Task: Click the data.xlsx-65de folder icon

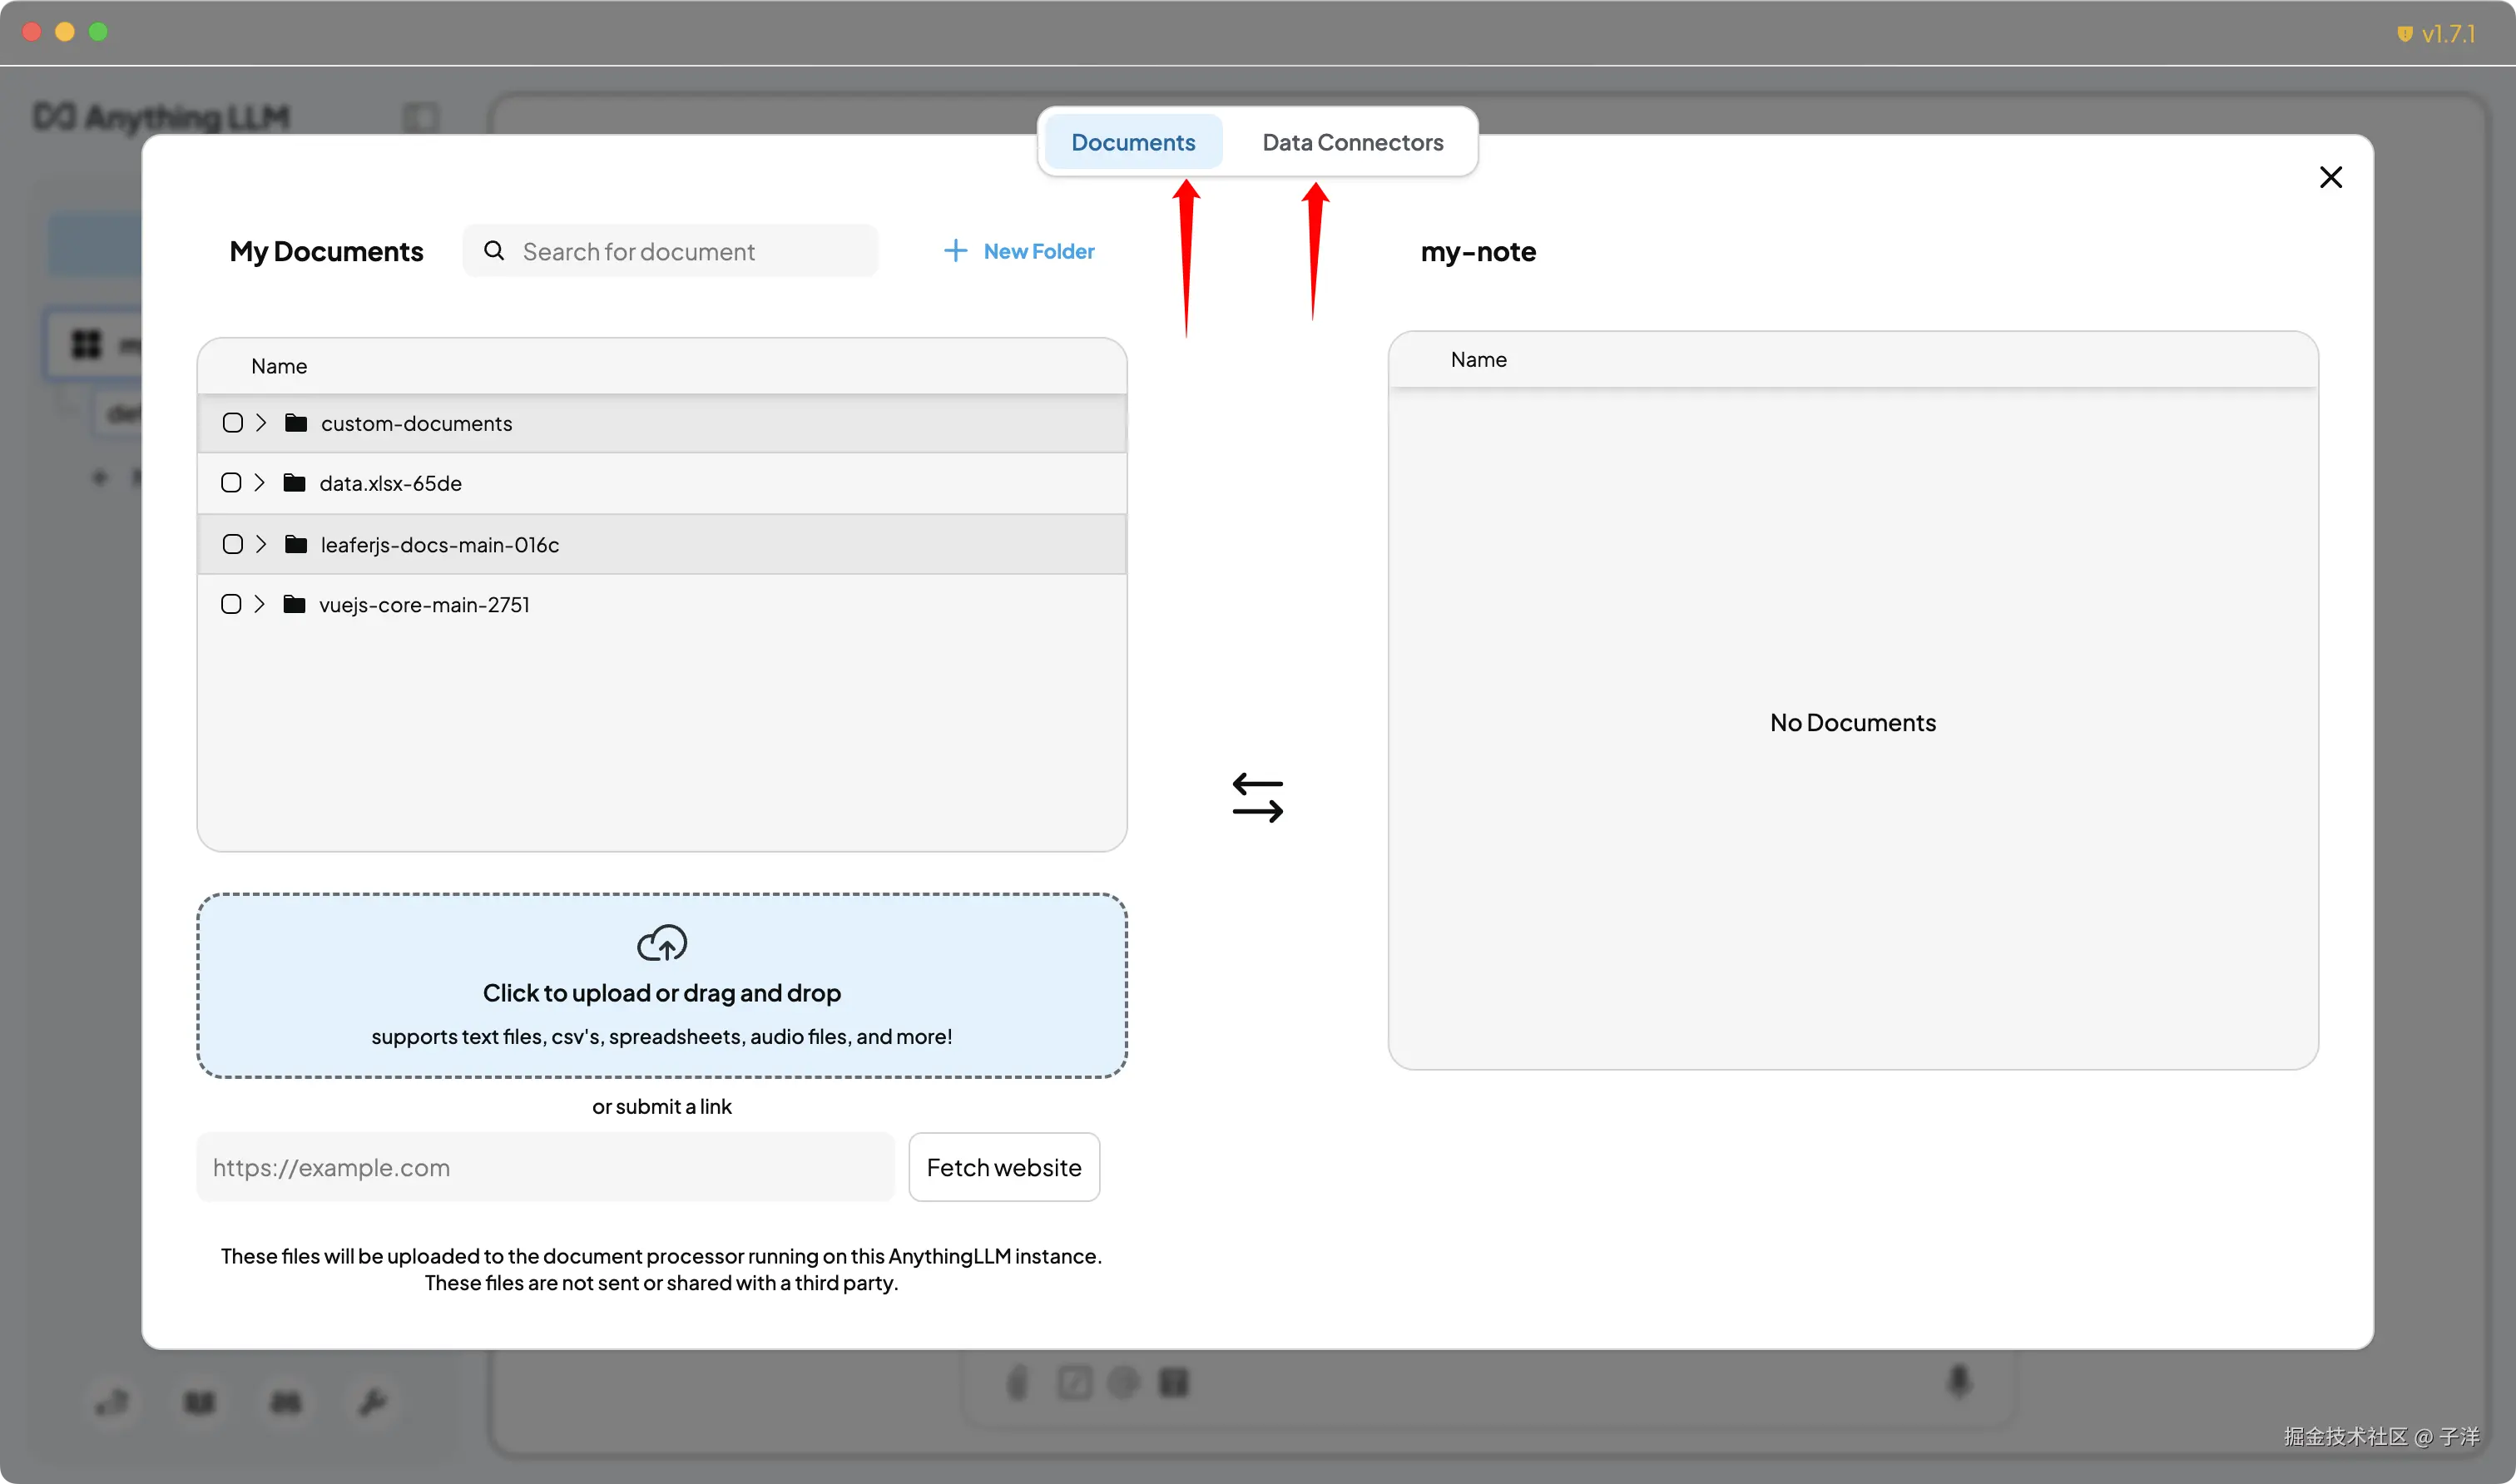Action: click(x=294, y=483)
